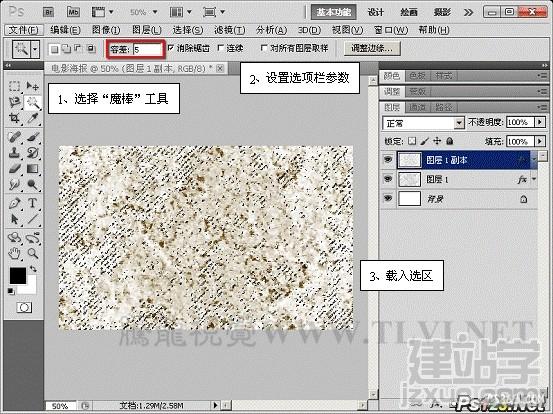The image size is (553, 414).
Task: Launch Mini Bridge from the top bar
Action: 73,12
